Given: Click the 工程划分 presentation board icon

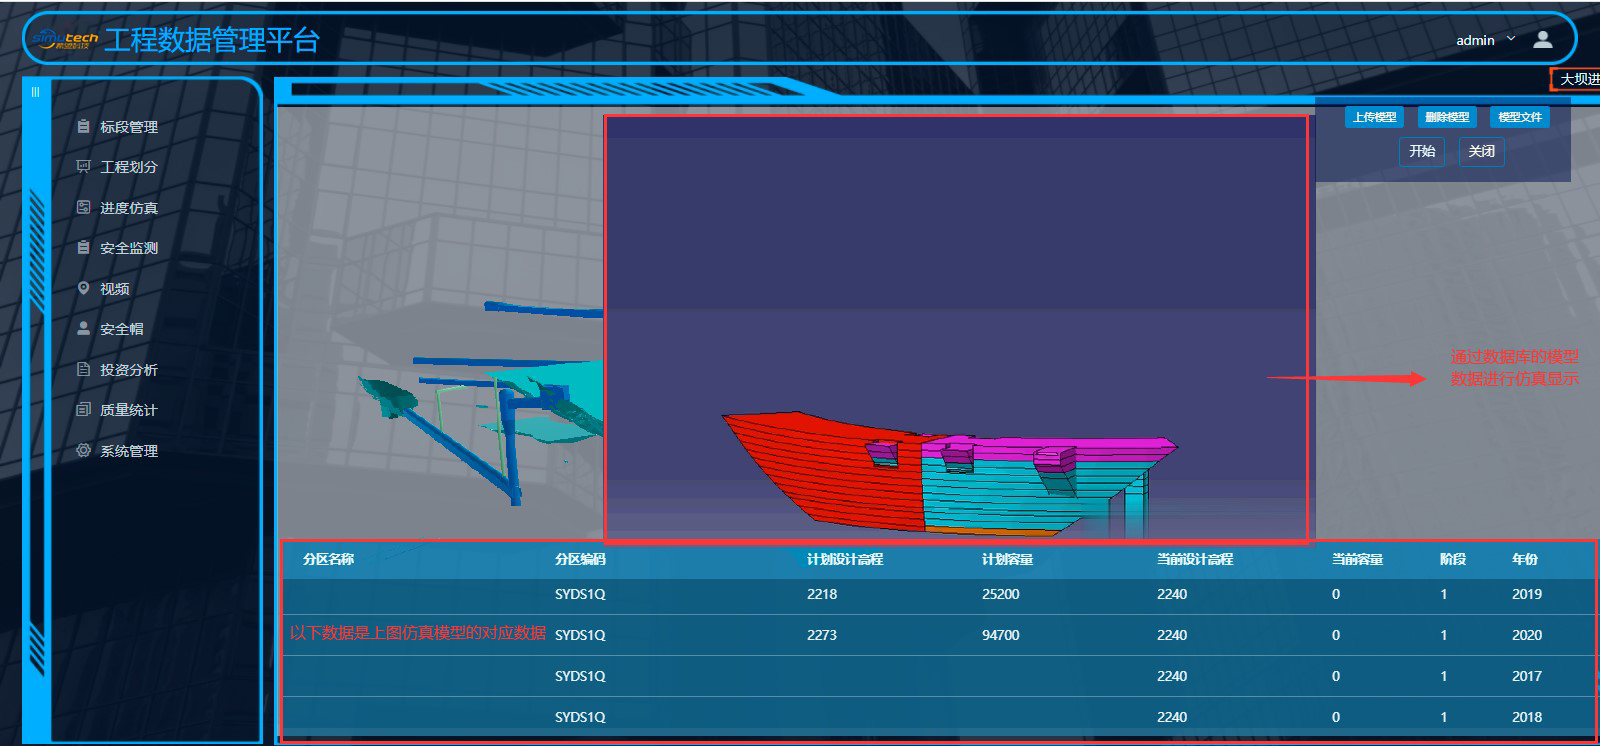Looking at the screenshot, I should 84,166.
